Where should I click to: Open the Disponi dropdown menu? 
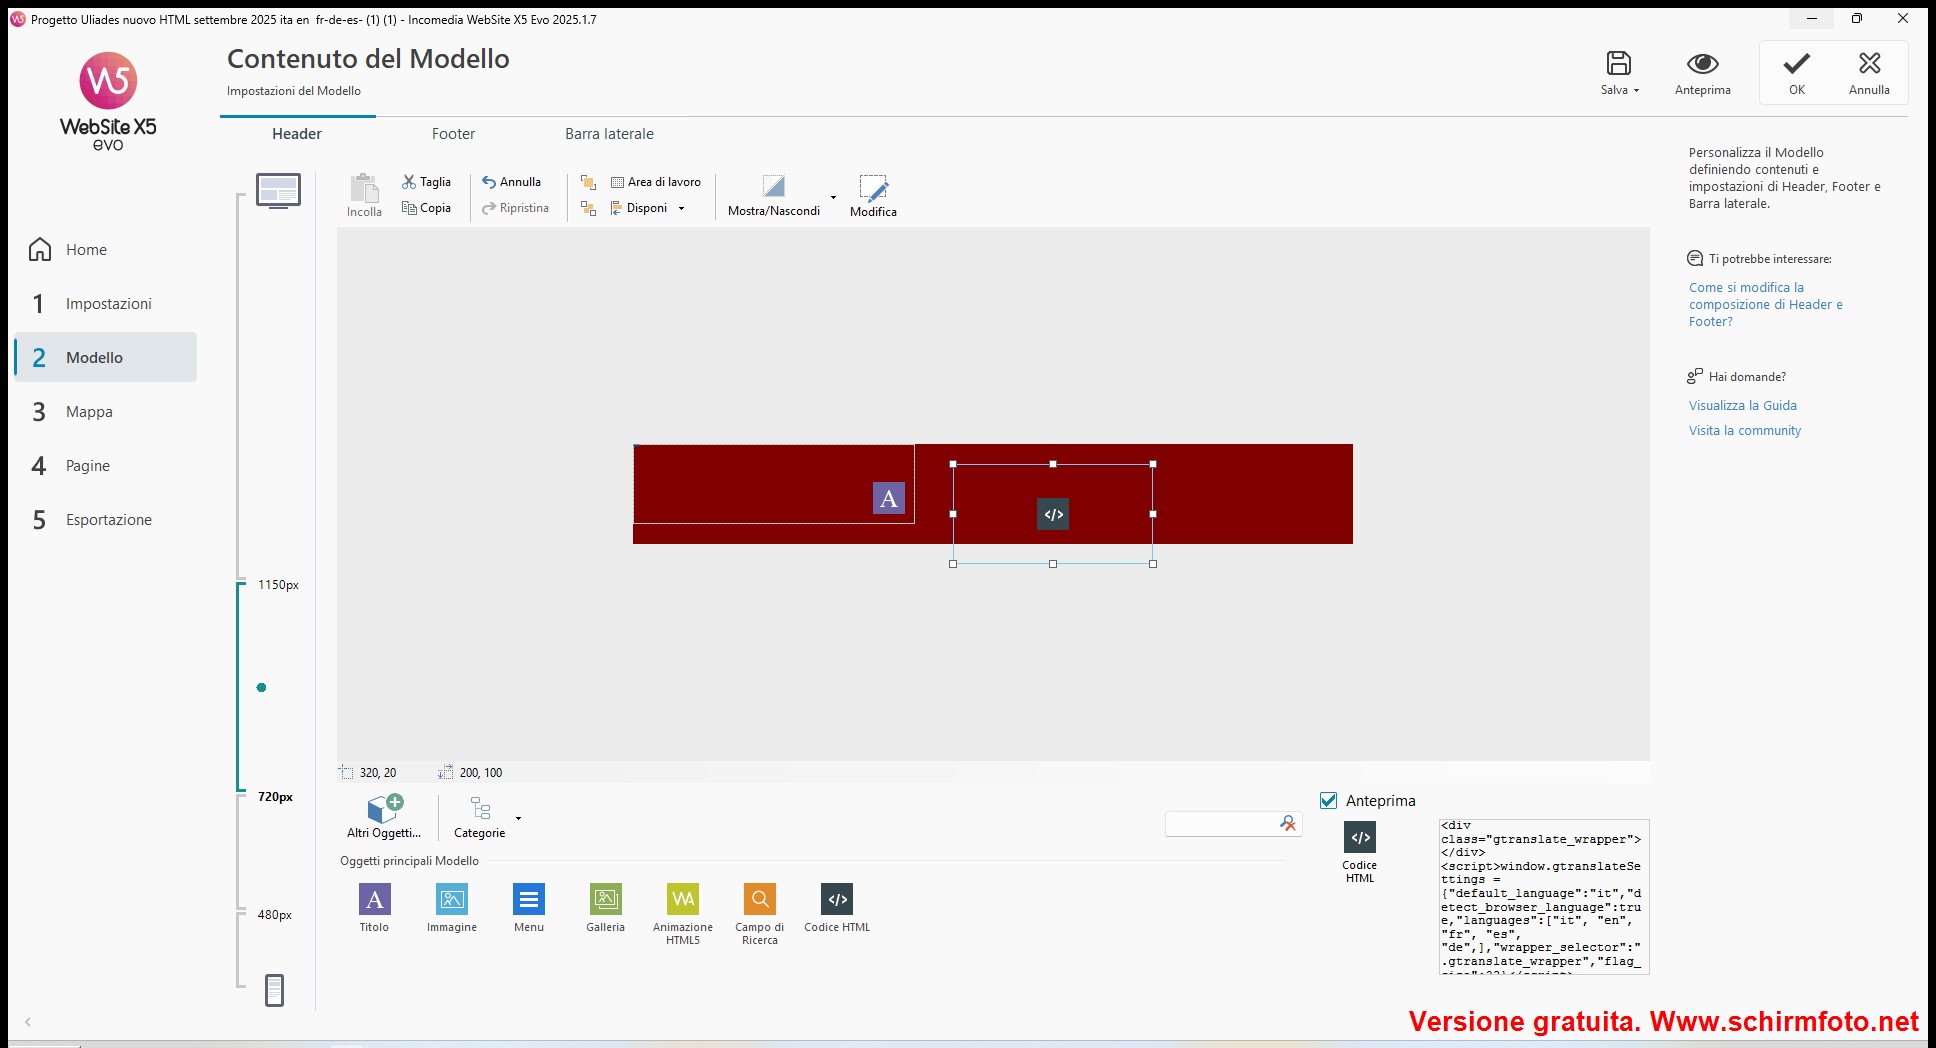(681, 209)
